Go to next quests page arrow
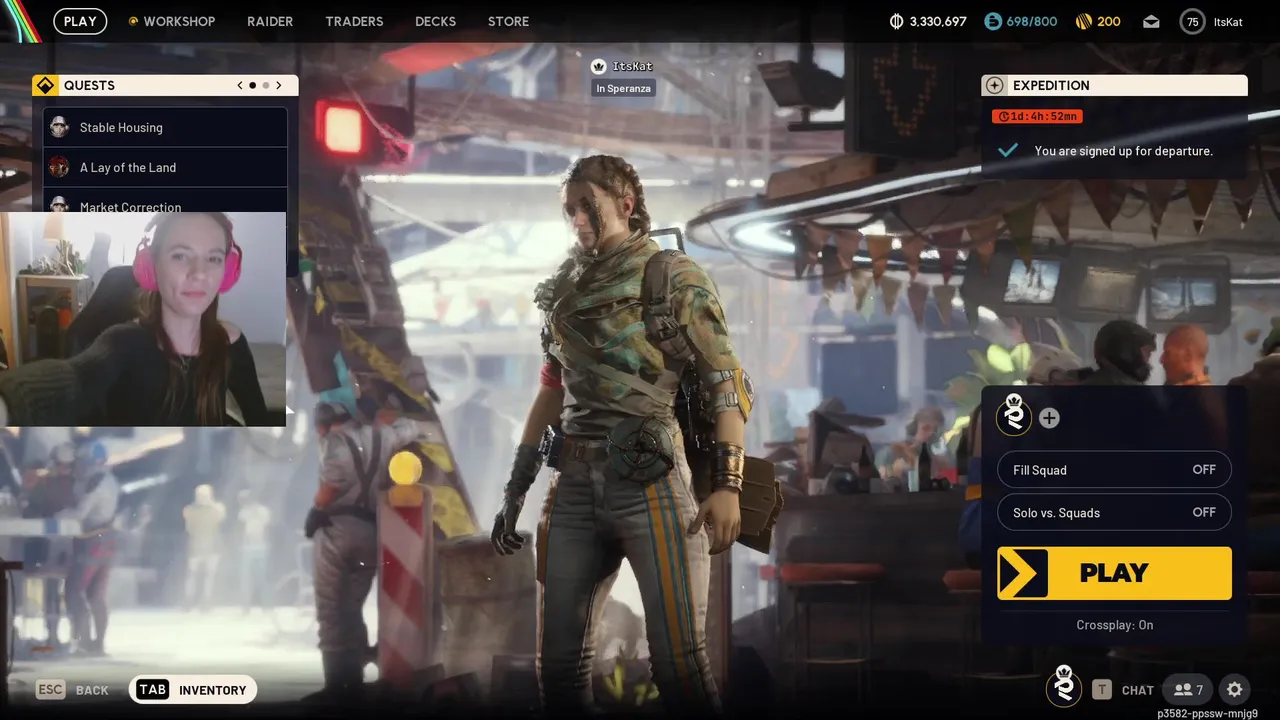 (x=279, y=85)
